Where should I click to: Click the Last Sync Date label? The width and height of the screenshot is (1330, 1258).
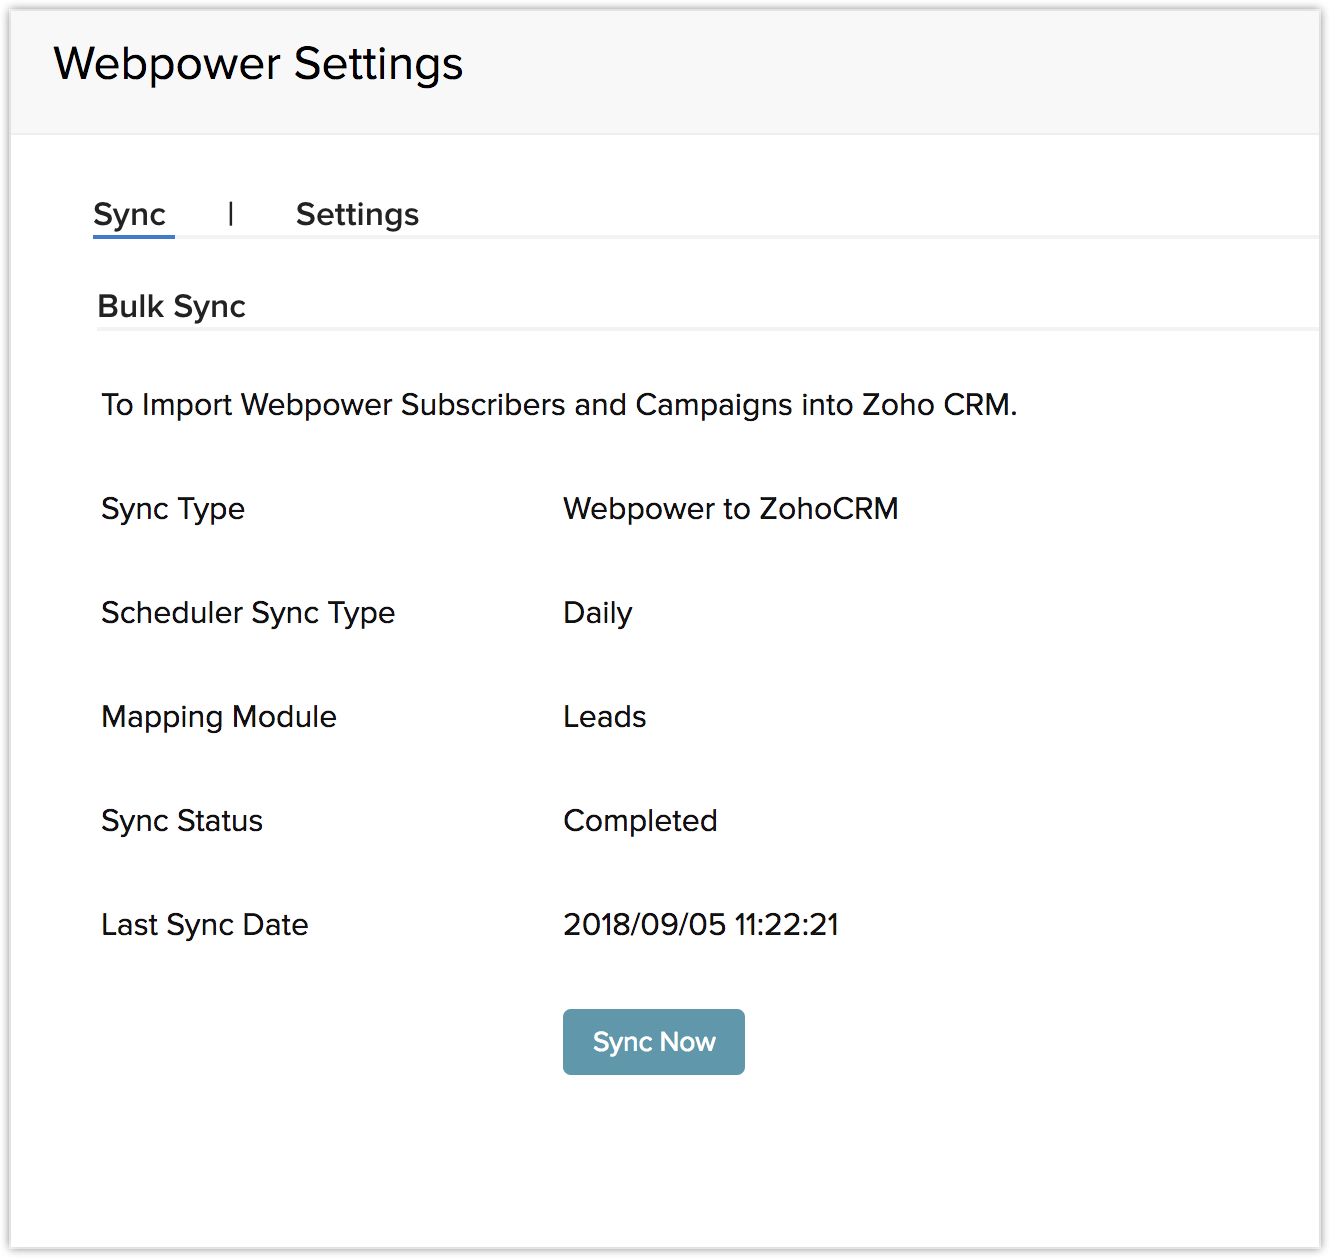point(205,925)
